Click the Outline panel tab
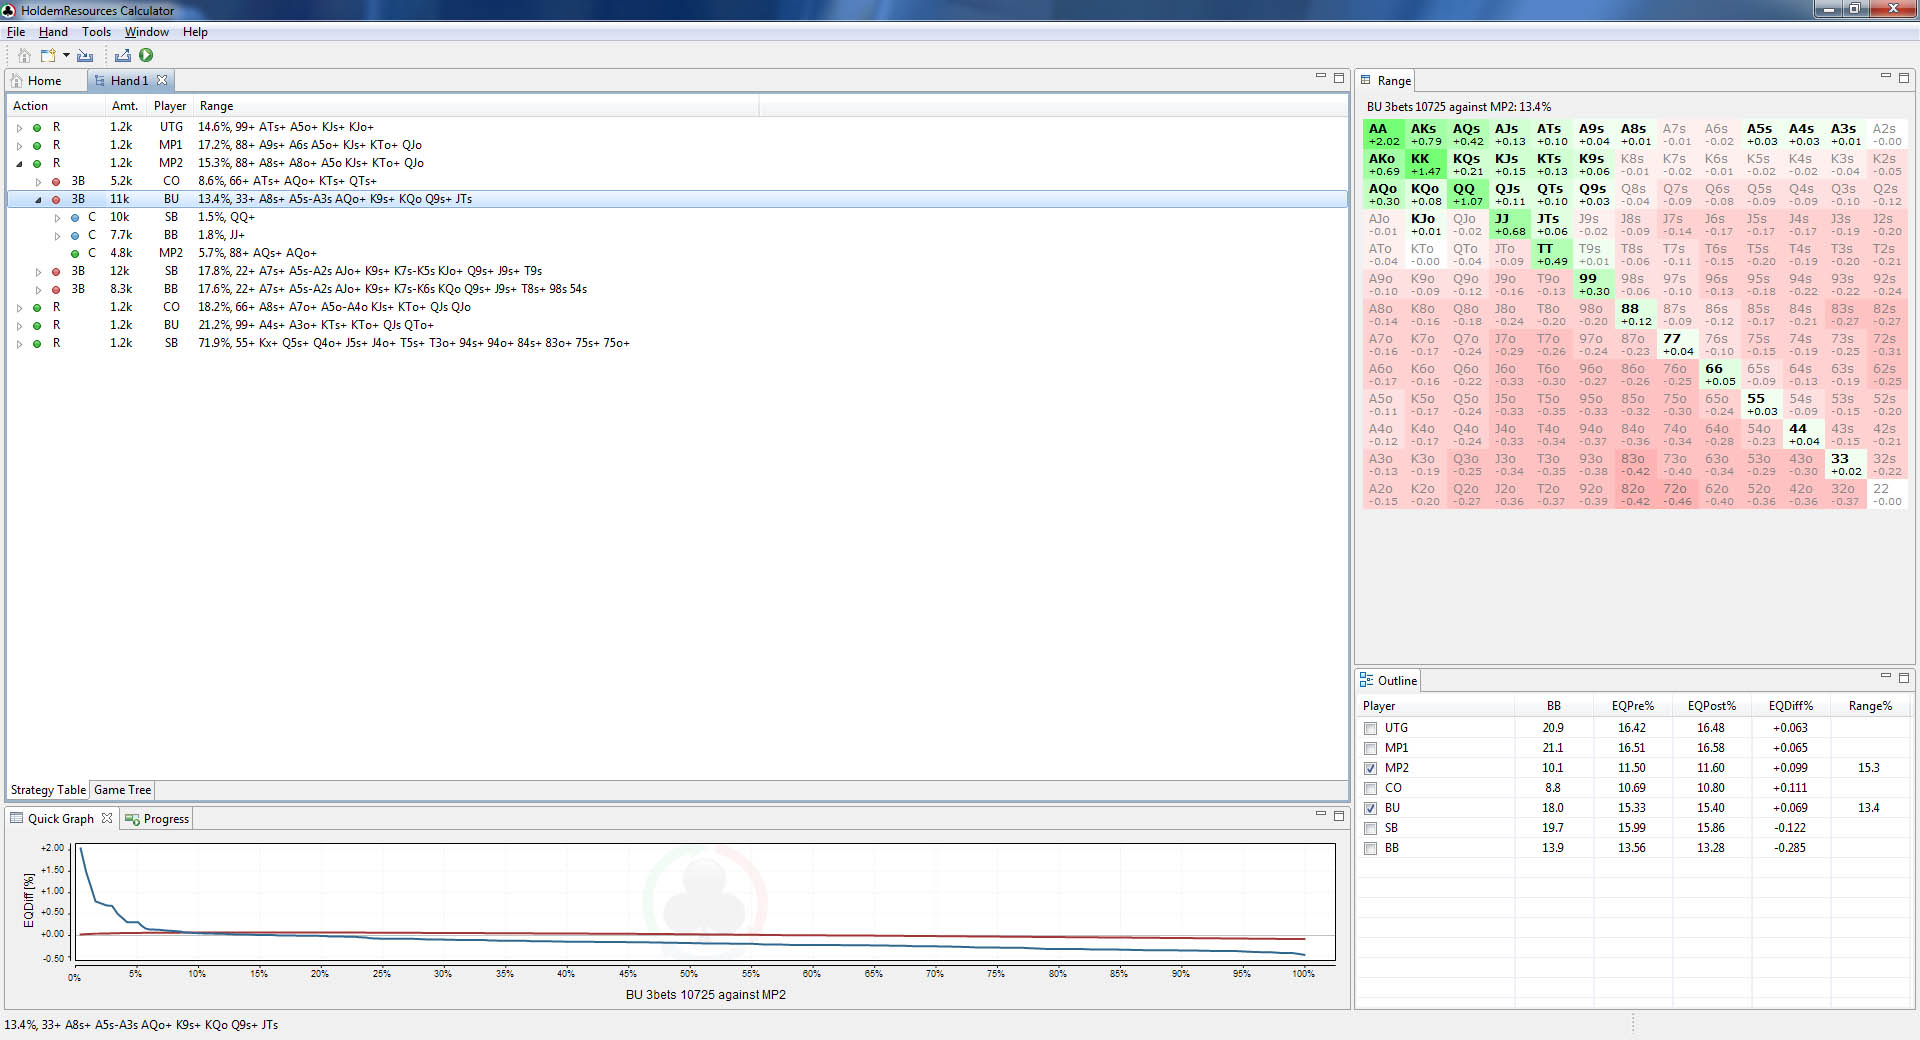1920x1040 pixels. [1389, 681]
